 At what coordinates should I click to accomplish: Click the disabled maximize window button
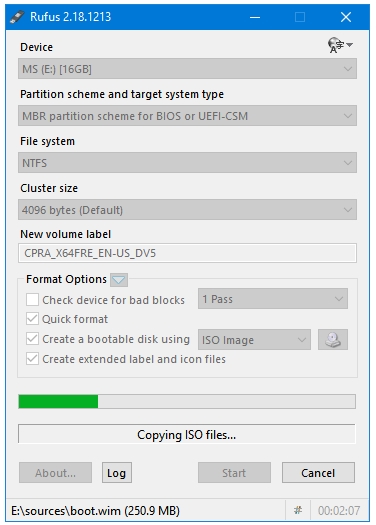click(x=300, y=17)
